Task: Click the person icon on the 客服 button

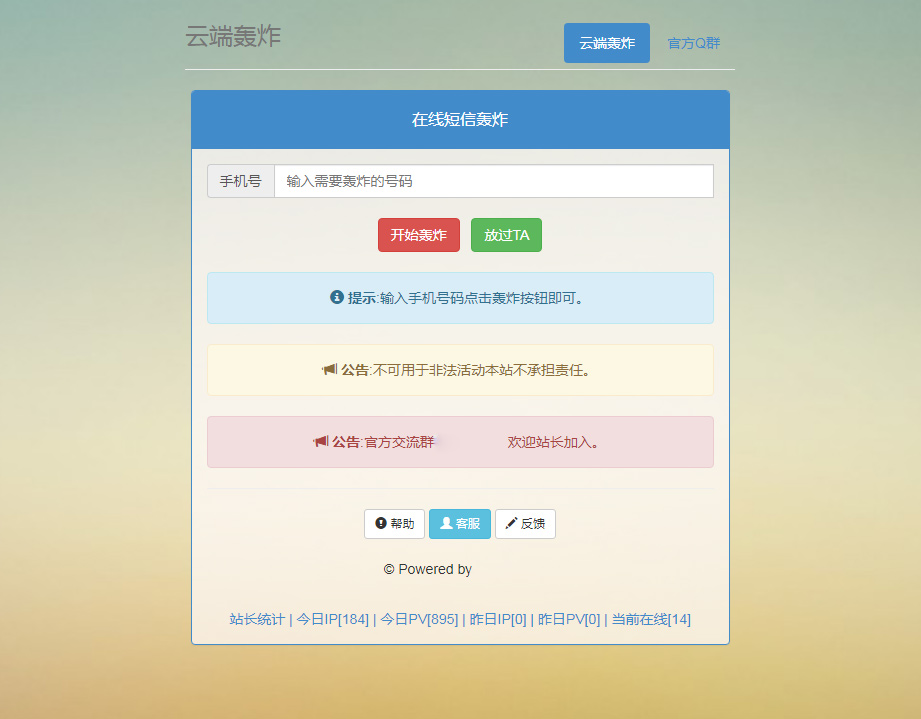Action: click(449, 523)
